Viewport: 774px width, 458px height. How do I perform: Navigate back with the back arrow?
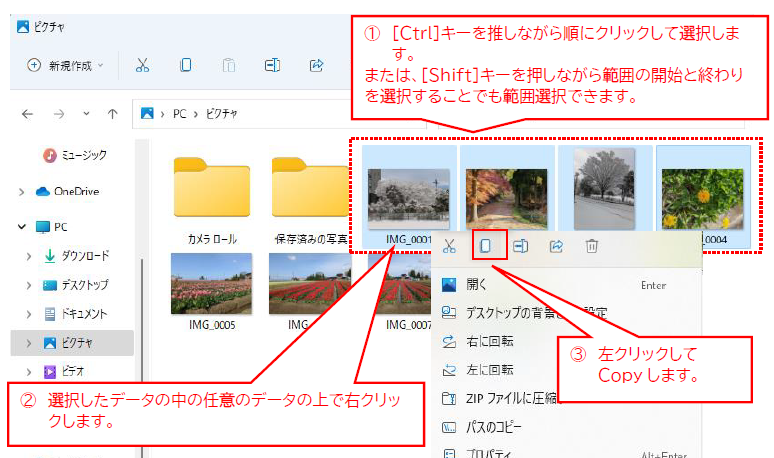point(27,114)
